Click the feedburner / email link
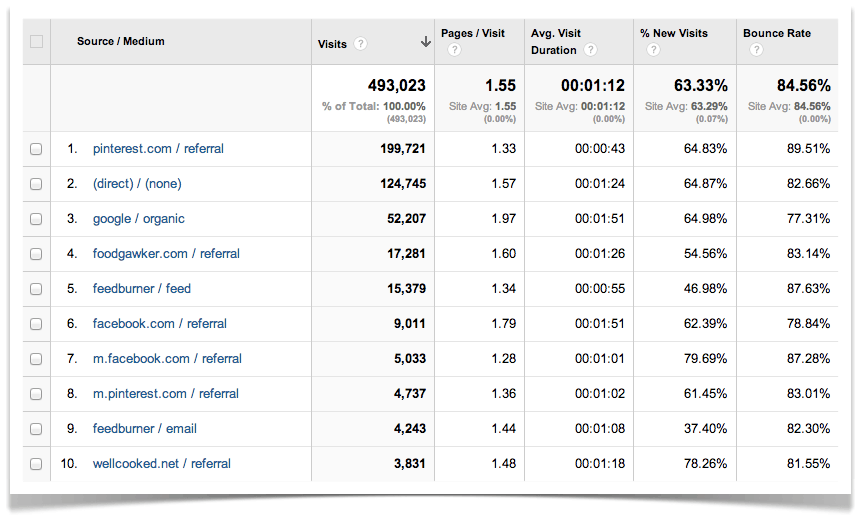The image size is (861, 523). point(144,429)
